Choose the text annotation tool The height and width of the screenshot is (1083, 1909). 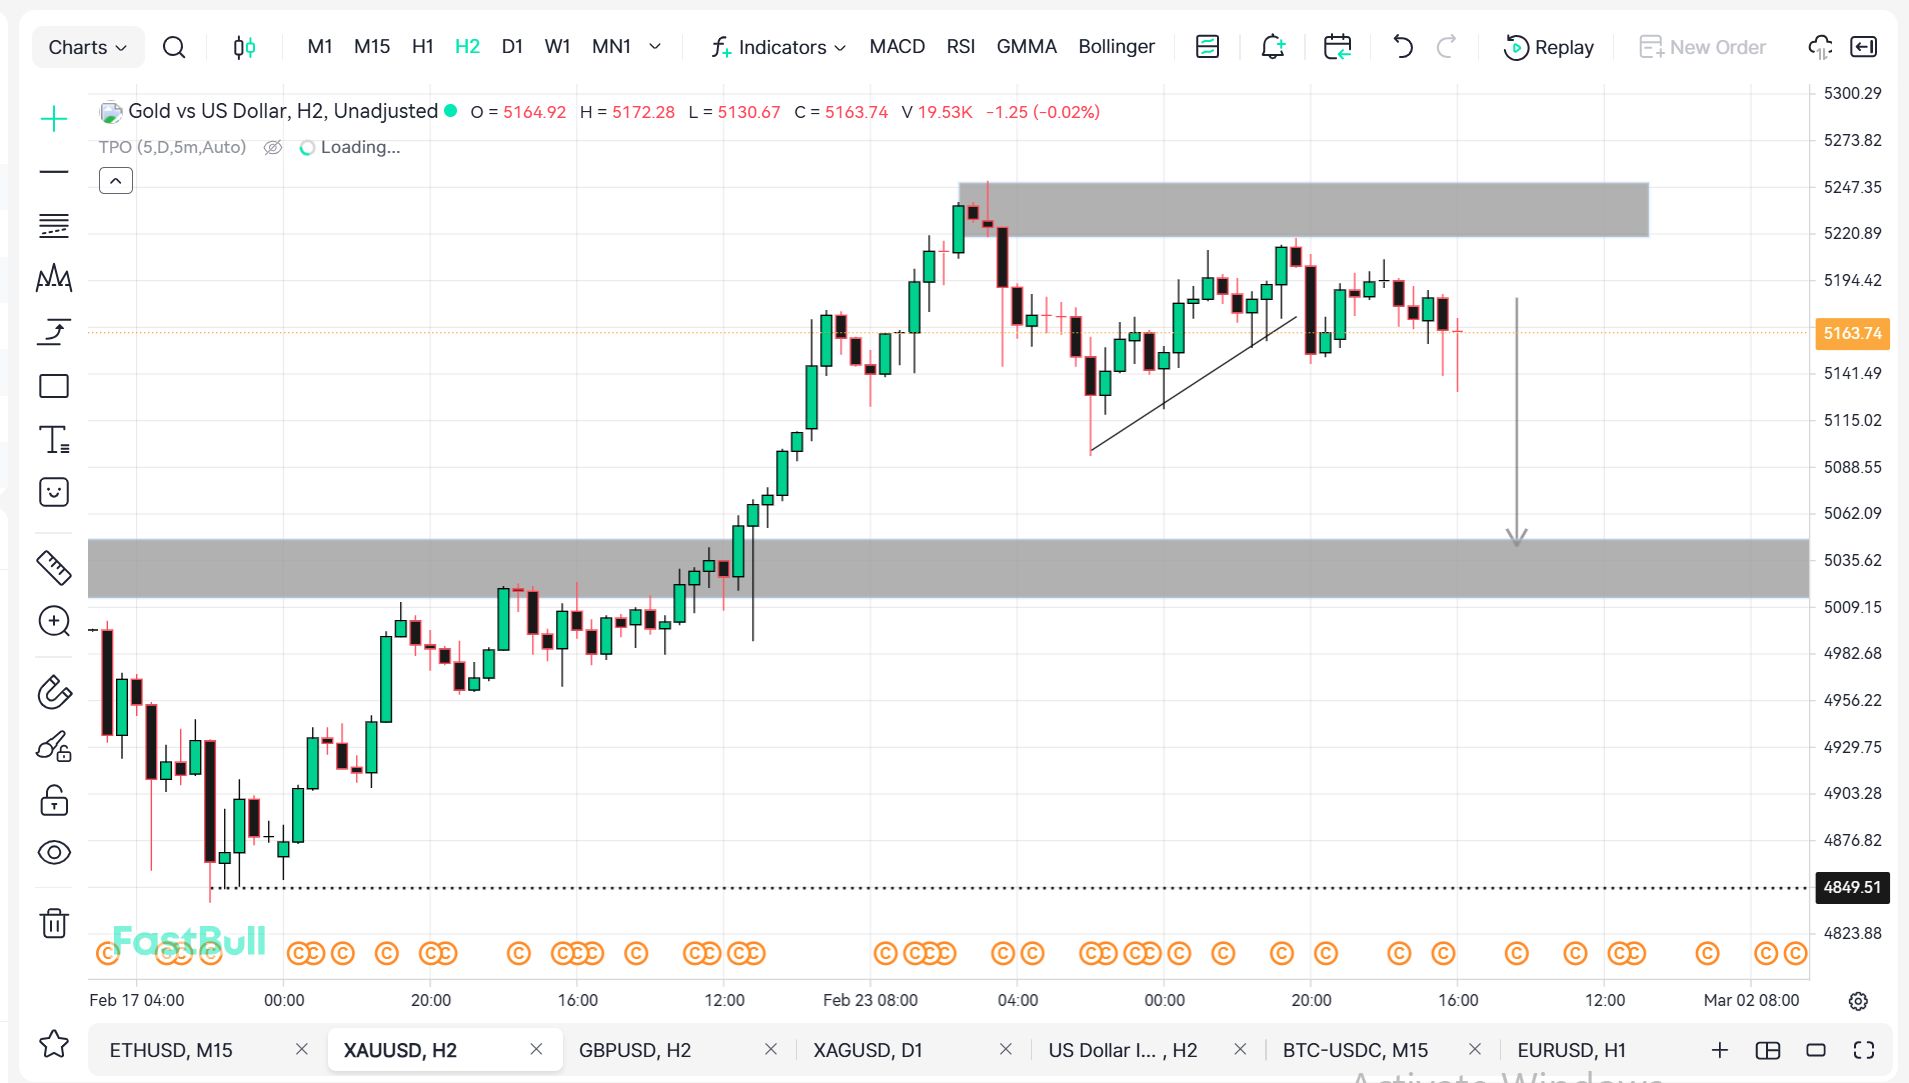(x=54, y=440)
